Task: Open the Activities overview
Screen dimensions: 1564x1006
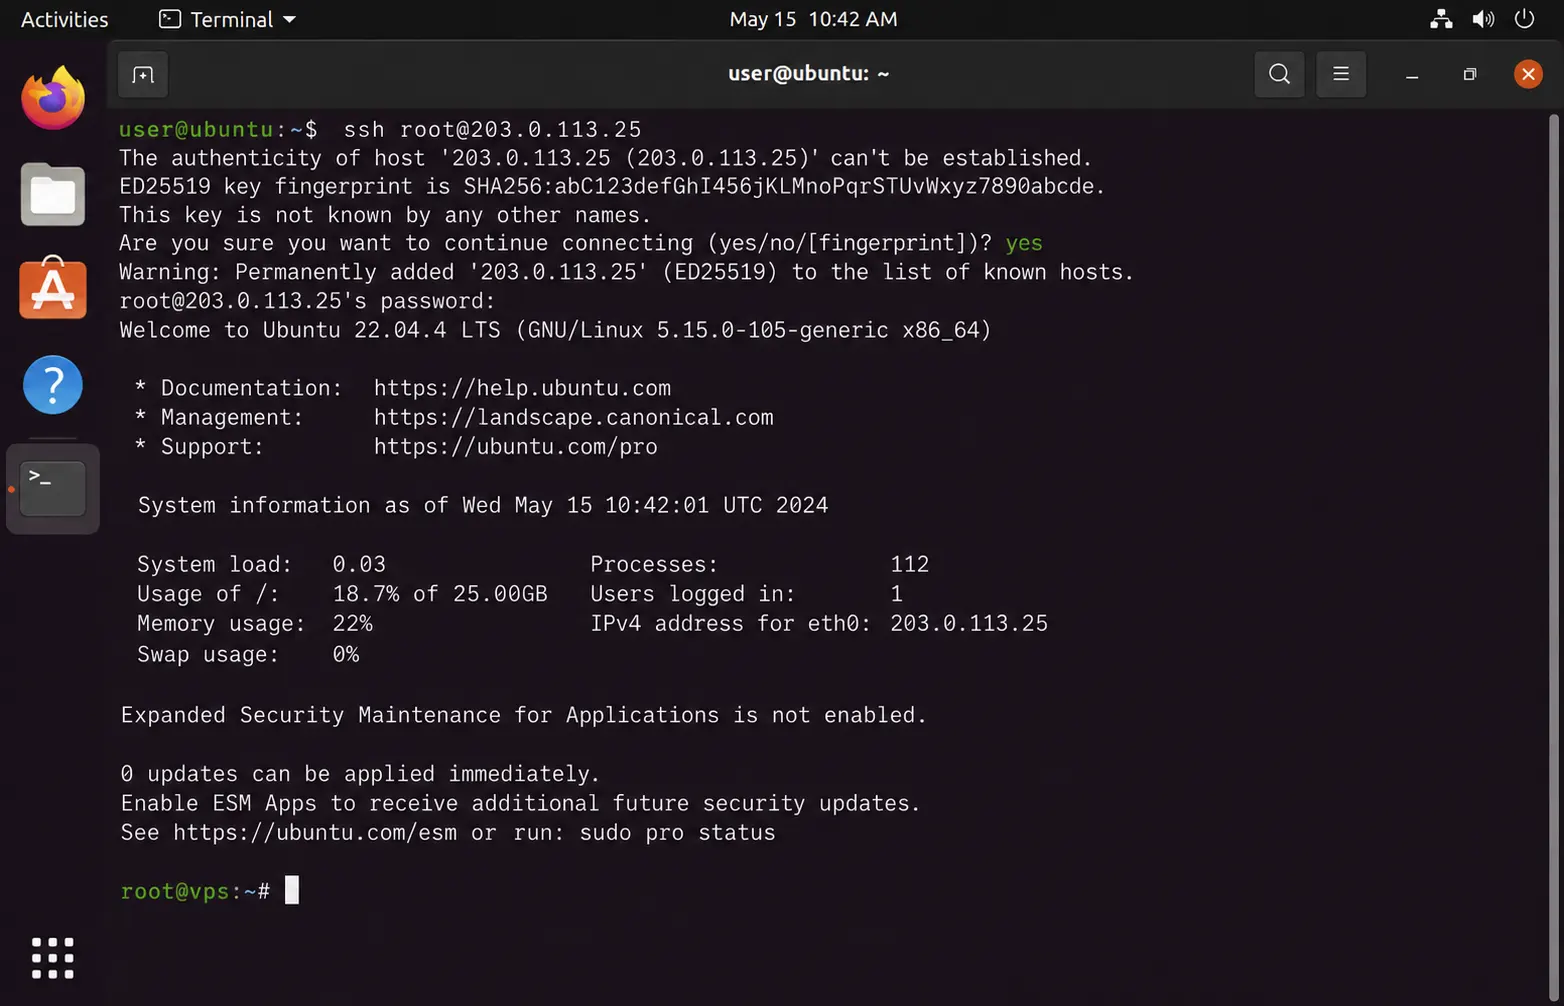Action: pos(64,19)
